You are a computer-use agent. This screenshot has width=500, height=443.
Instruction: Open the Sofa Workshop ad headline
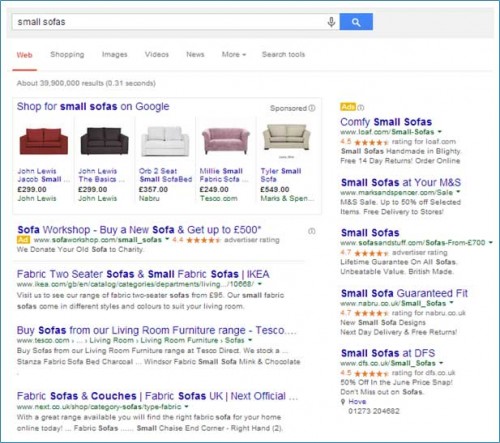[x=139, y=230]
